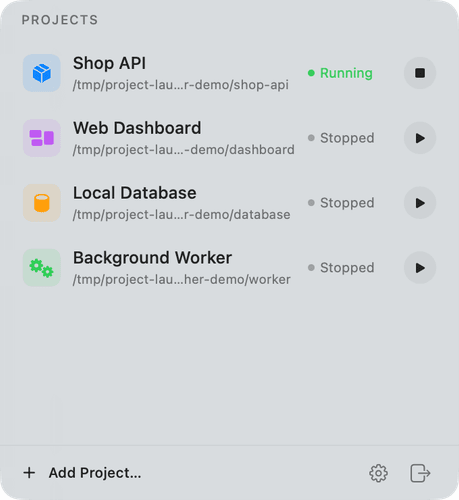Click the quit exit-arrow icon
459x500 pixels.
click(420, 473)
